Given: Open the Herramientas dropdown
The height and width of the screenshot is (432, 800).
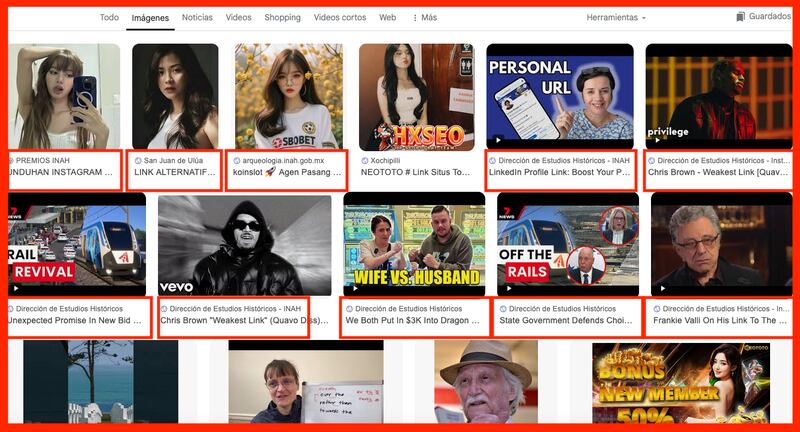Looking at the screenshot, I should pos(616,17).
